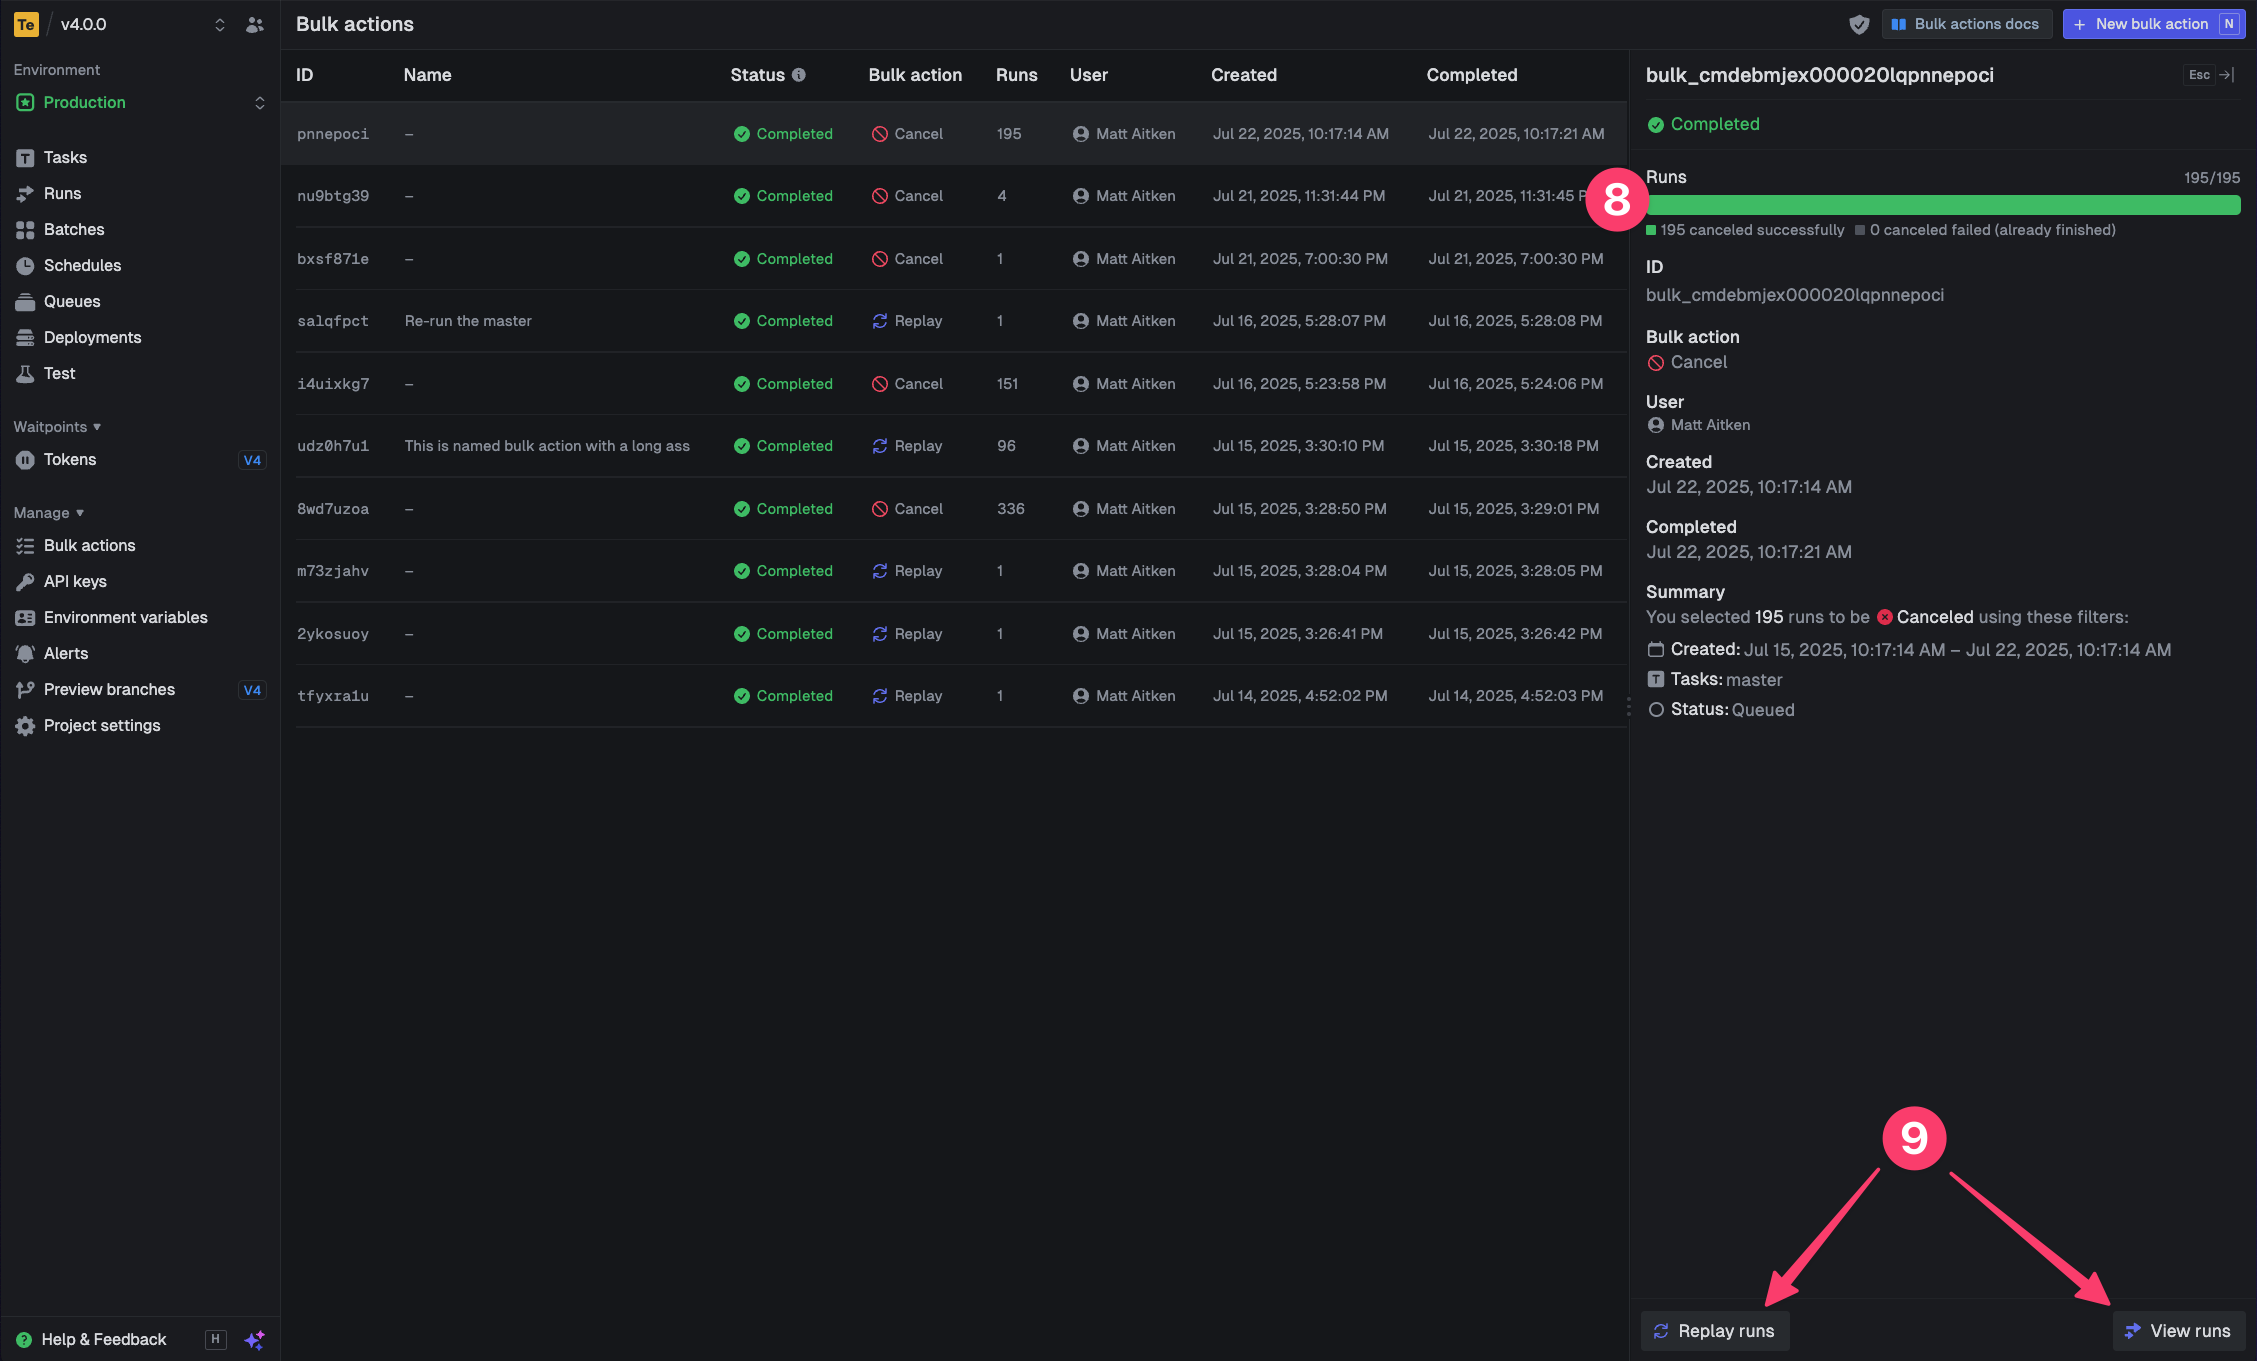Screen dimensions: 2257x1361
Task: Open Environment variables
Action: [125, 617]
